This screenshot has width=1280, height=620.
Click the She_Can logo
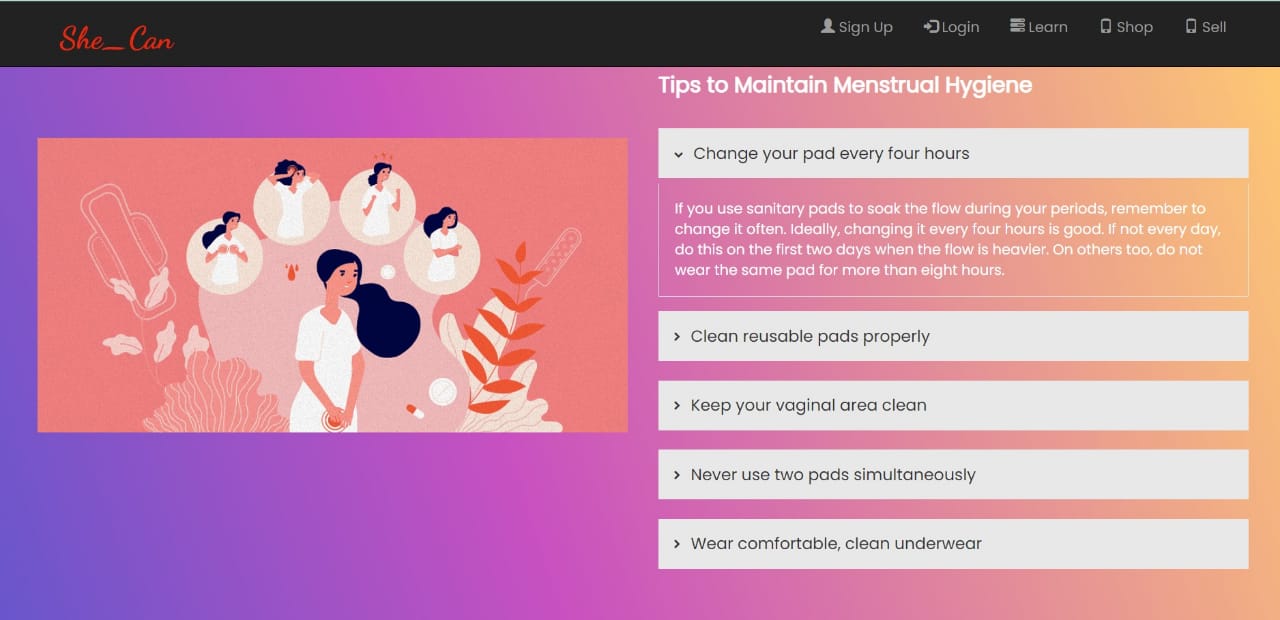pyautogui.click(x=116, y=40)
